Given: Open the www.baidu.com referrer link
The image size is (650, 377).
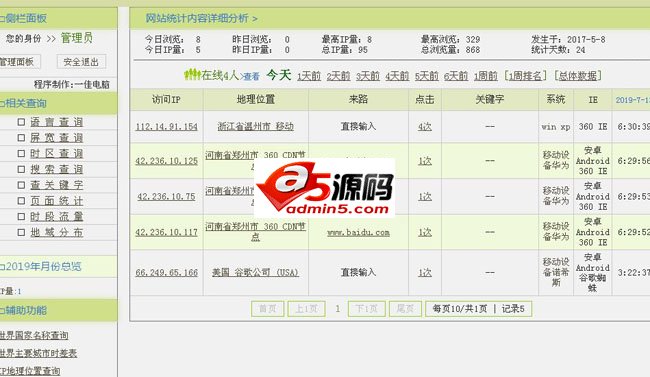Looking at the screenshot, I should (x=359, y=232).
